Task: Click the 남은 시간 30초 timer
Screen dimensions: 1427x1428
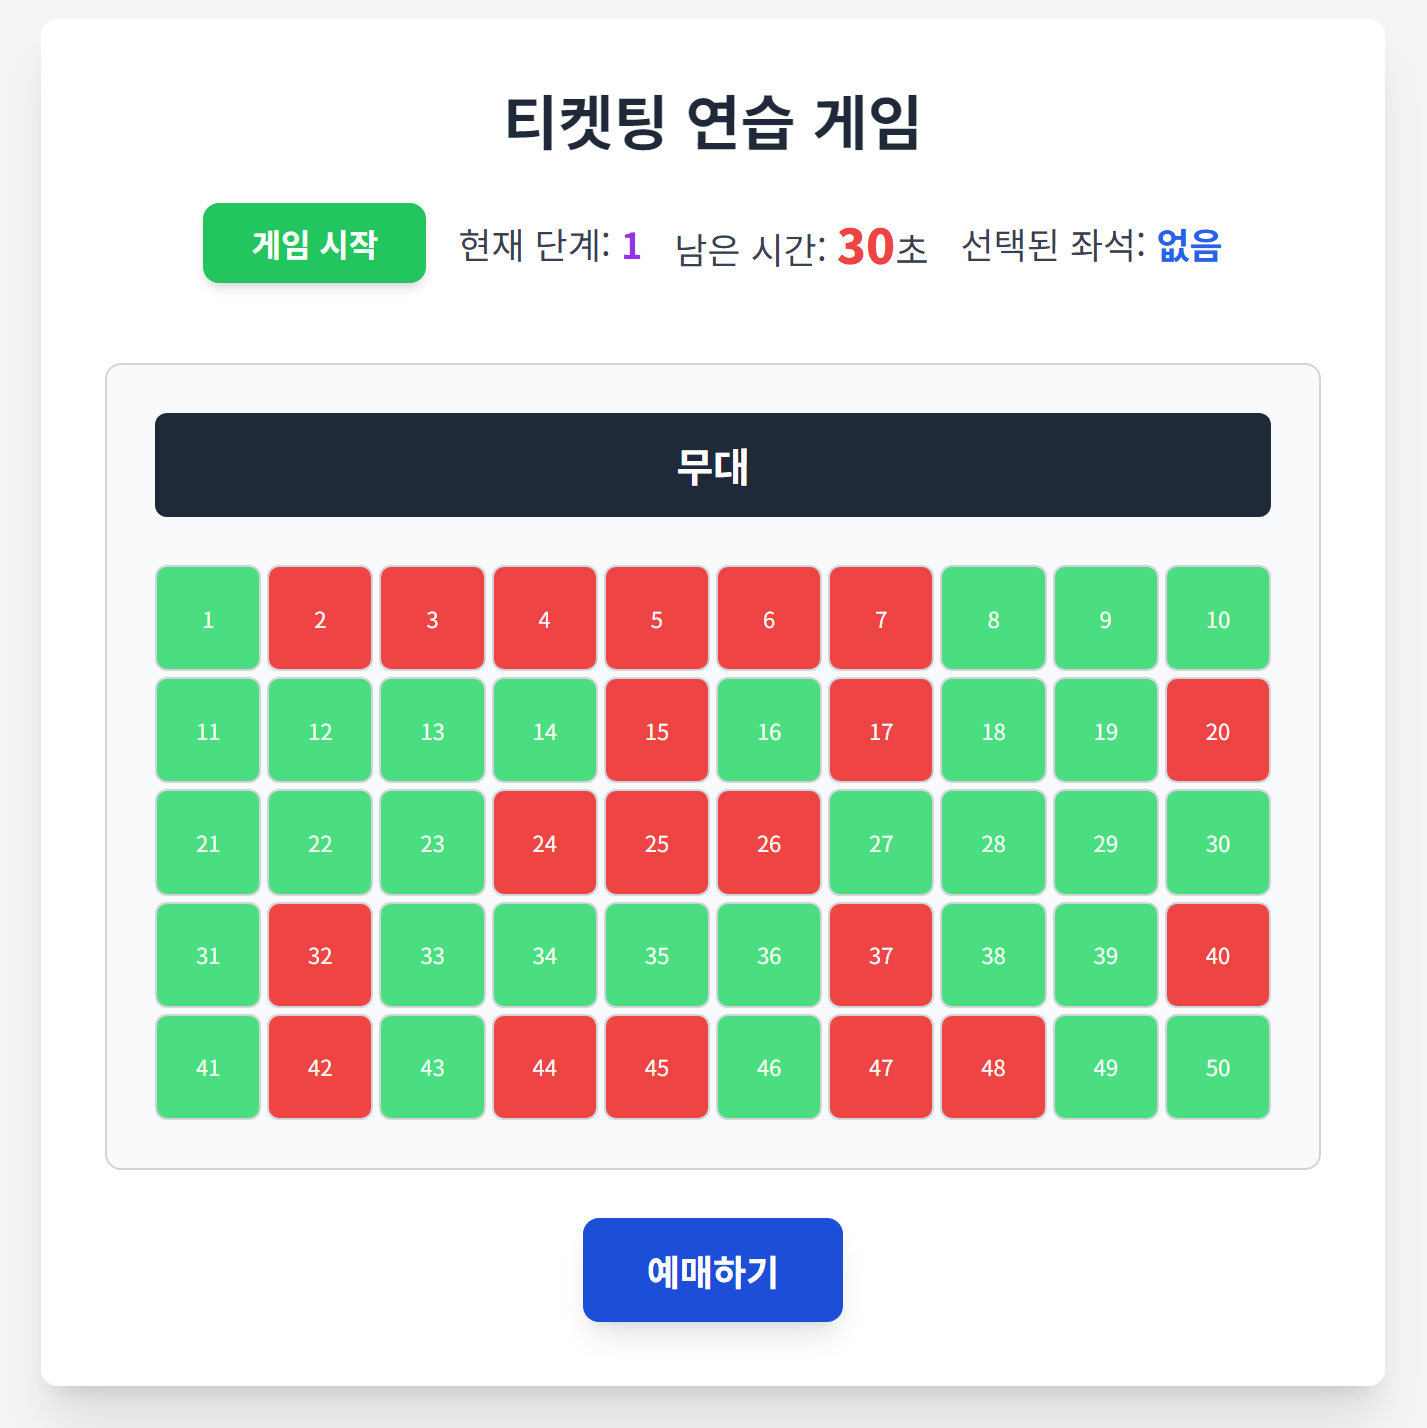Action: coord(801,246)
